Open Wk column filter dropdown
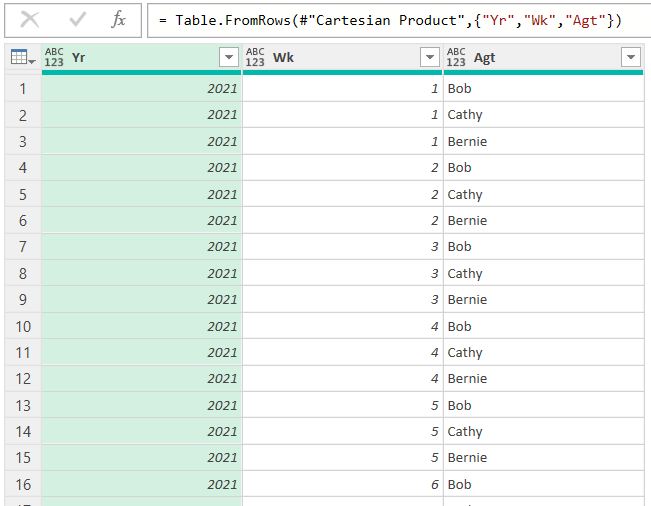651x506 pixels. click(x=430, y=57)
